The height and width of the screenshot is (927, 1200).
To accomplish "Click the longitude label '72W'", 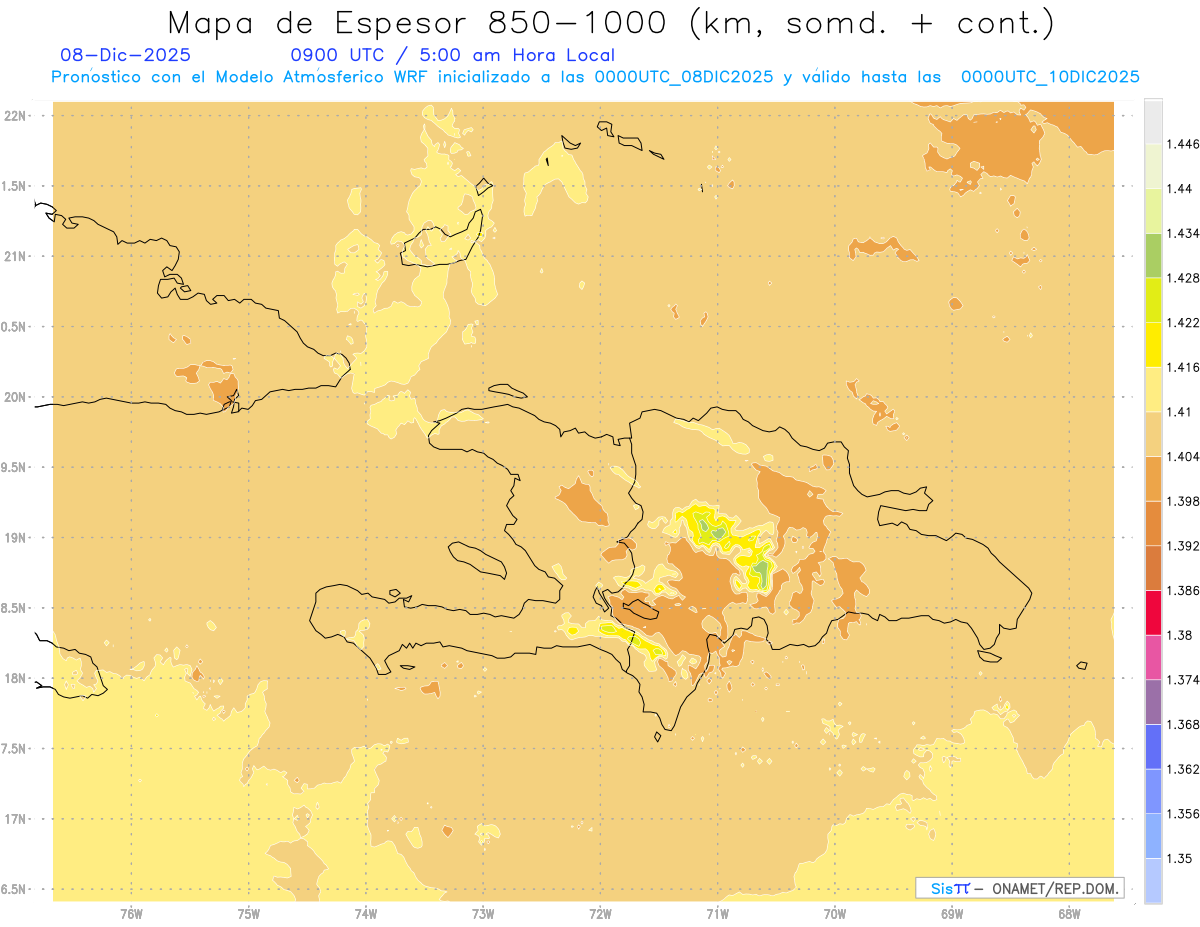I will pyautogui.click(x=601, y=914).
